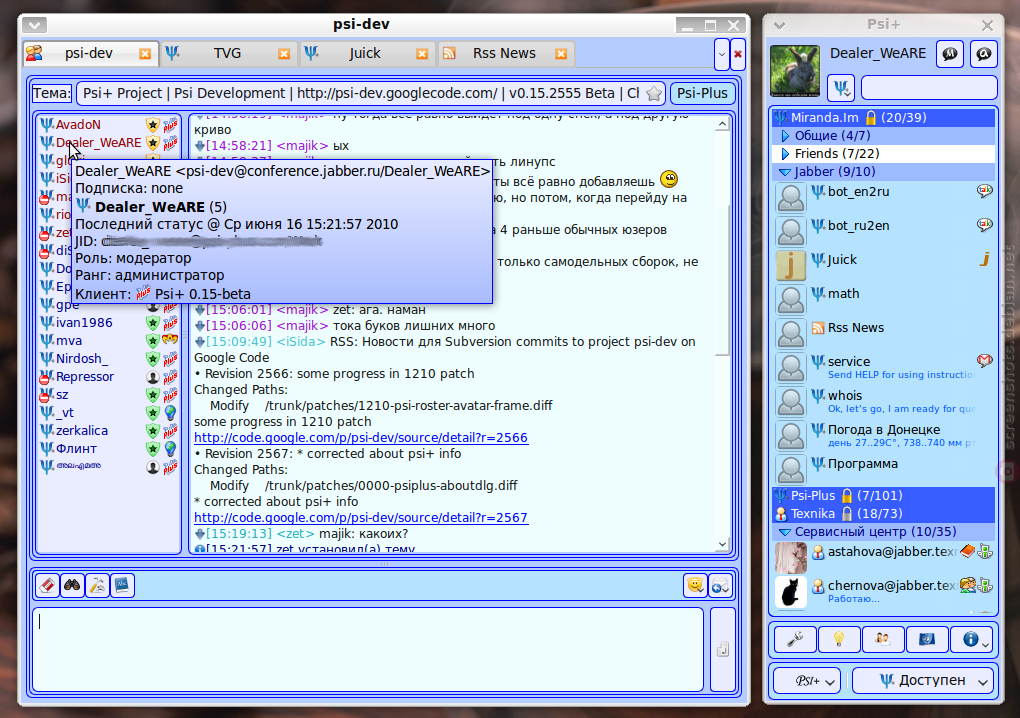1020x718 pixels.
Task: Select whois contact in roster
Action: [x=883, y=401]
